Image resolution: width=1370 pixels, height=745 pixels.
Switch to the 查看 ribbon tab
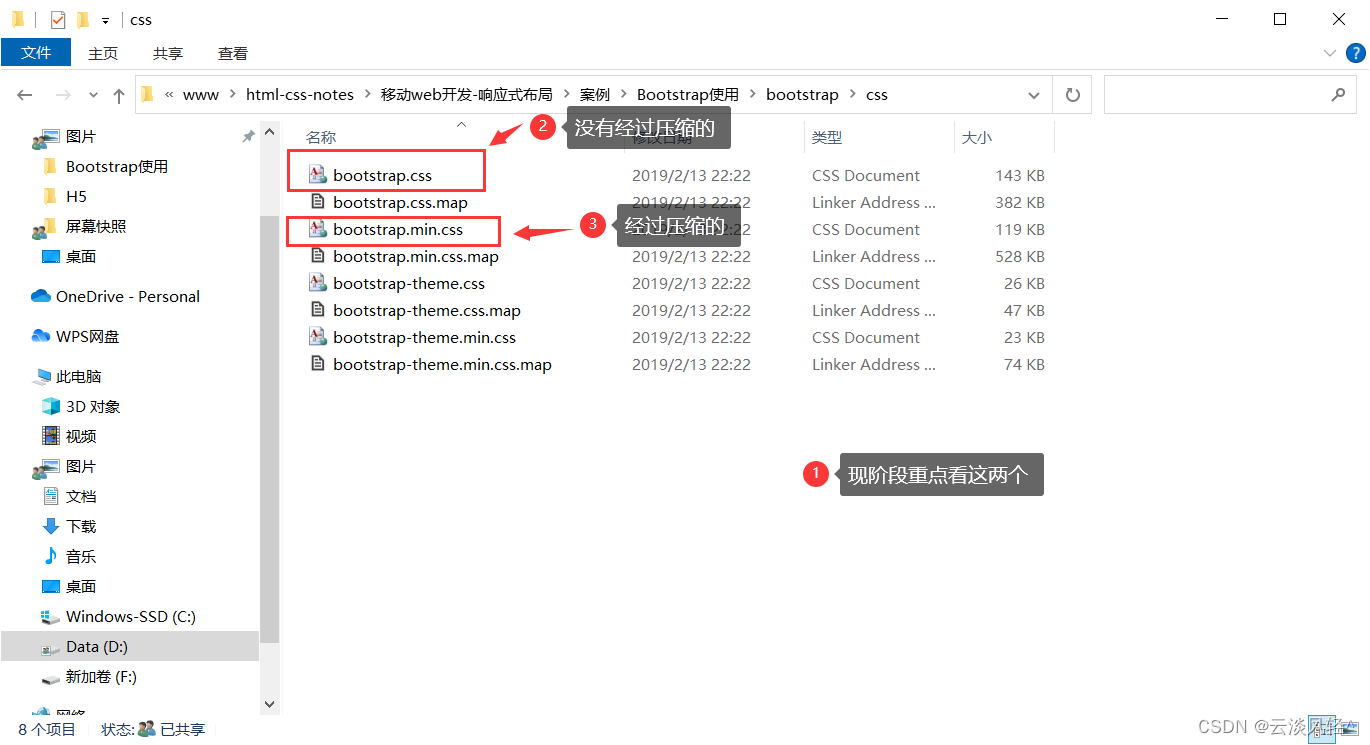click(233, 54)
